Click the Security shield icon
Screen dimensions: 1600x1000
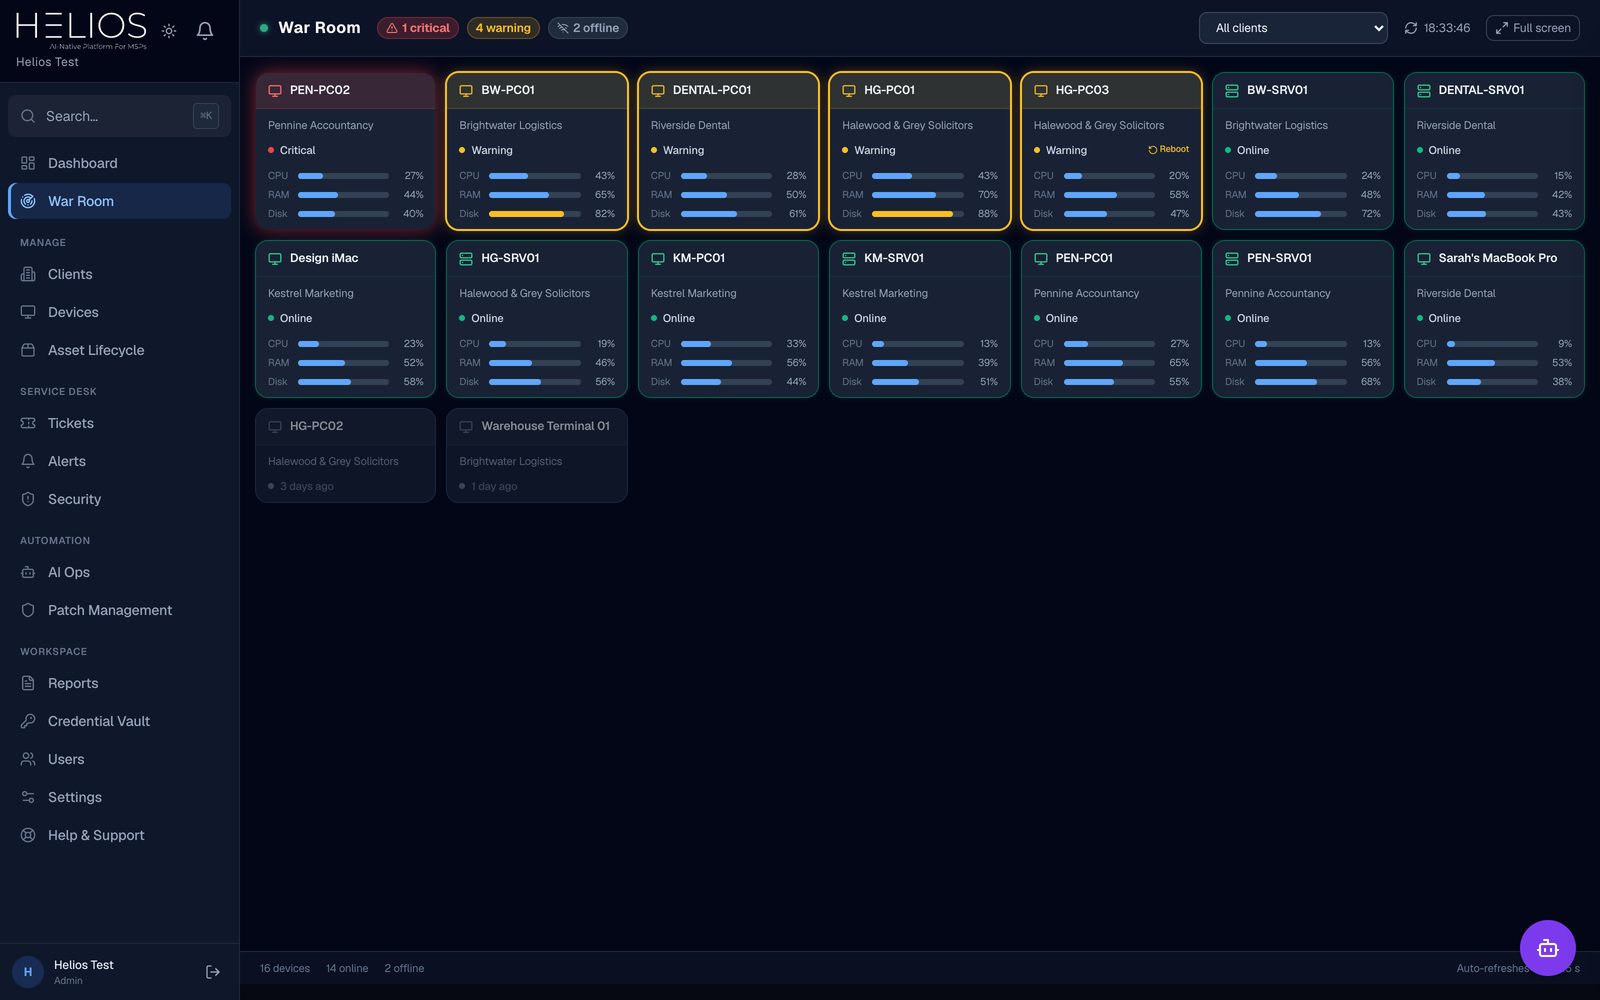[28, 499]
